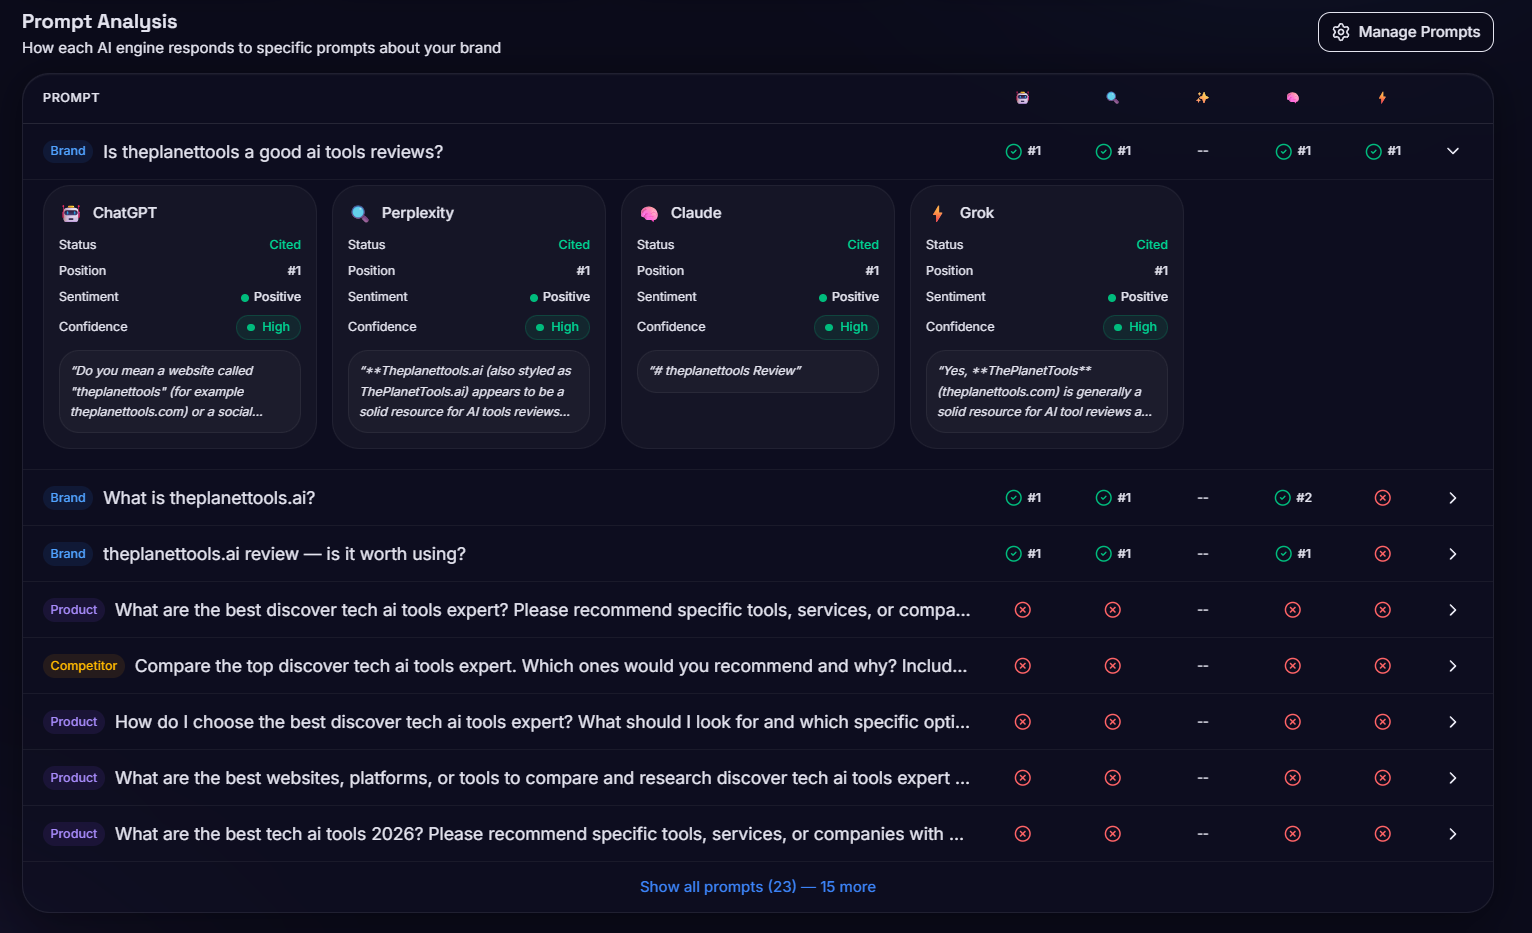
Task: Collapse the expanded first prompt row
Action: pos(1452,151)
